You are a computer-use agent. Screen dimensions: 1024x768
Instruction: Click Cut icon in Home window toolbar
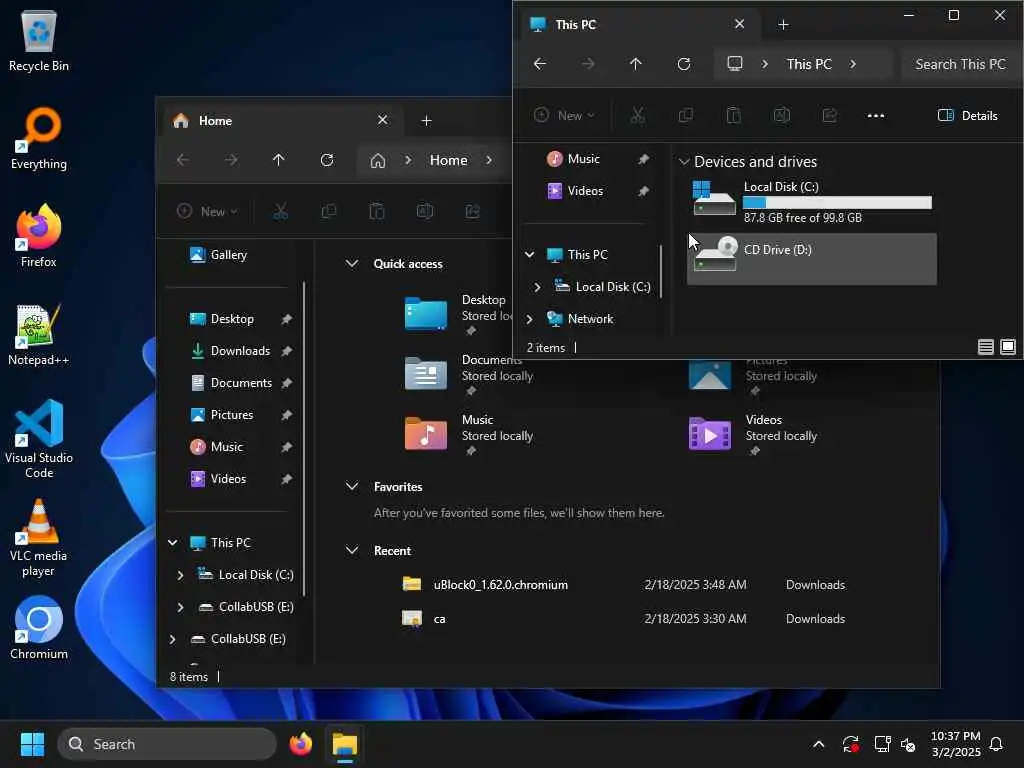(x=280, y=212)
